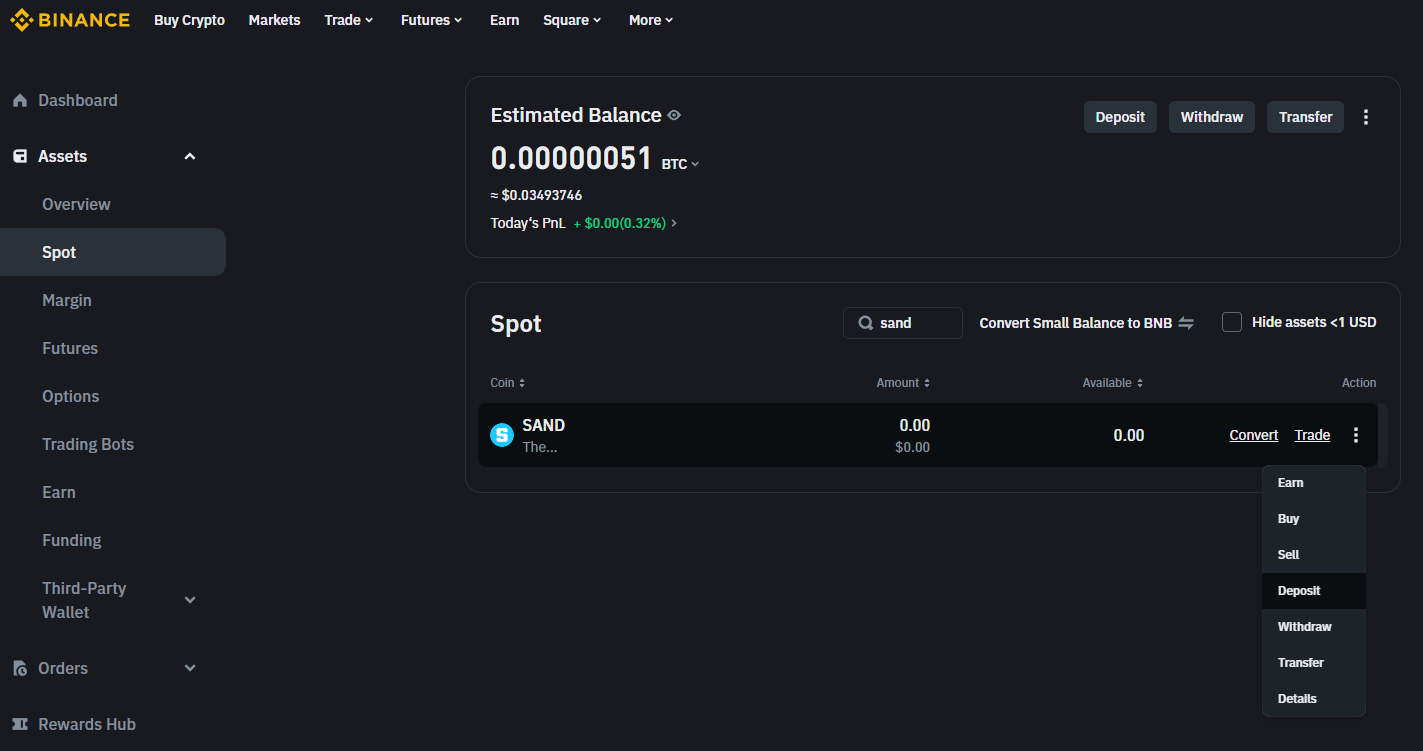This screenshot has width=1423, height=751.
Task: Click the Rewards Hub ticket icon
Action: 19,725
